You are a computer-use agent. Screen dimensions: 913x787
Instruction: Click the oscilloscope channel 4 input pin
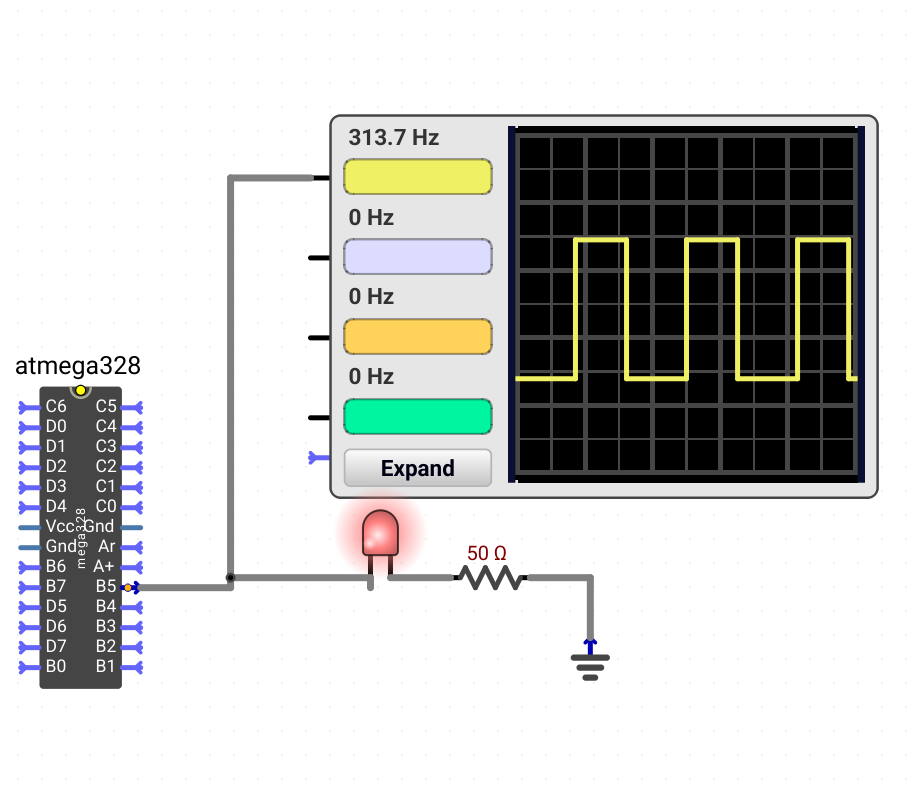(x=319, y=417)
